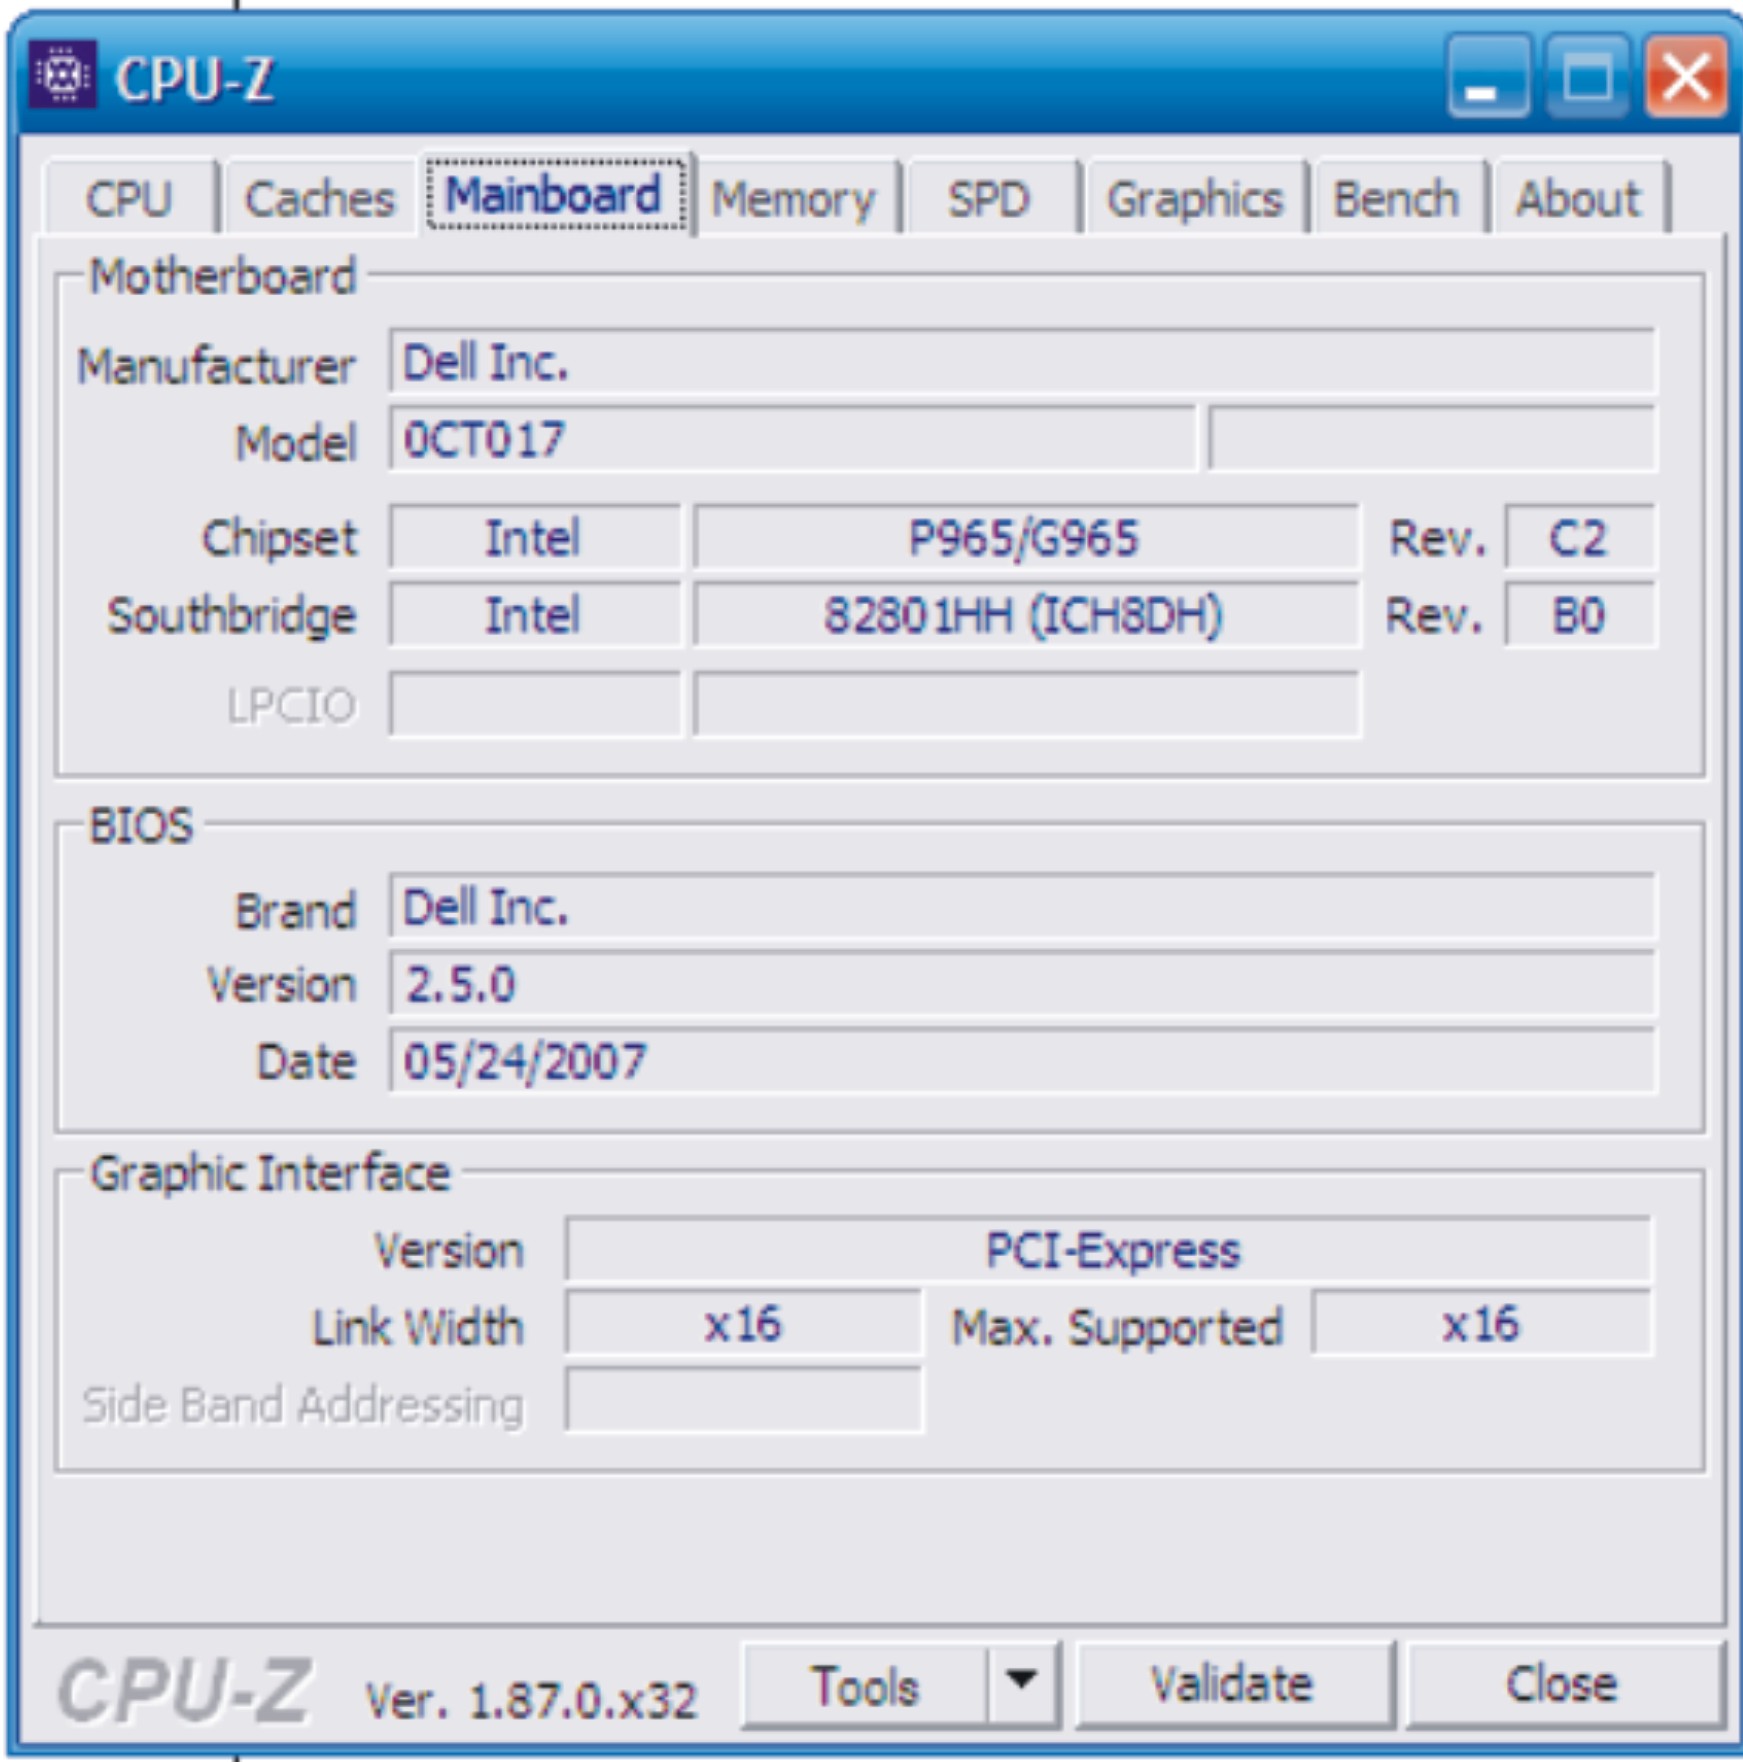Open the About tab
Viewport: 1743px width, 1762px height.
pos(1578,198)
